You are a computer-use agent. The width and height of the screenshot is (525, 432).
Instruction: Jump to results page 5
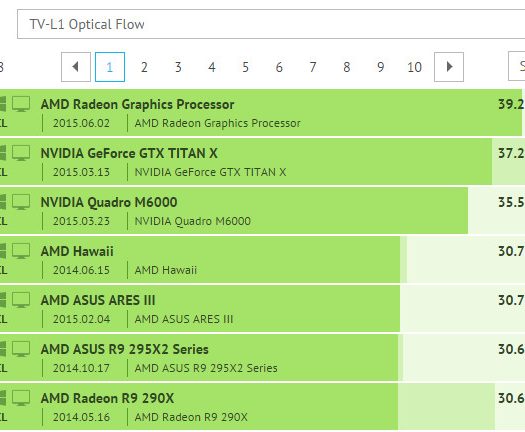point(245,67)
